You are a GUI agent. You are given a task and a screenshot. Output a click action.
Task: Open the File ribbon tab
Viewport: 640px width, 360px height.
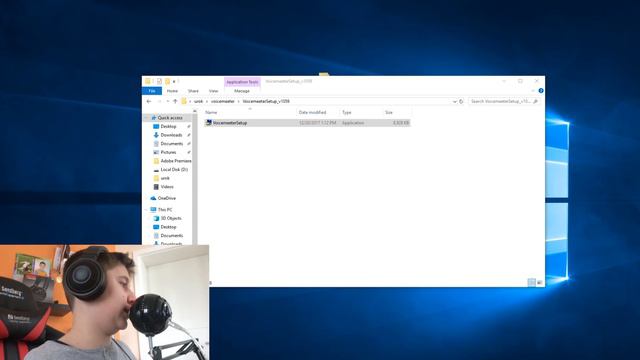152,91
